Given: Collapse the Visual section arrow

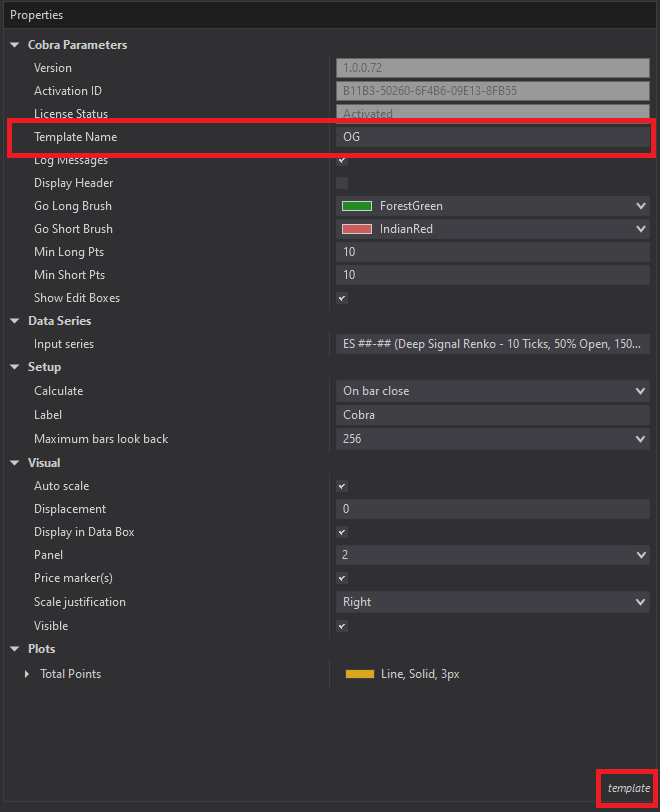Looking at the screenshot, I should [x=16, y=463].
